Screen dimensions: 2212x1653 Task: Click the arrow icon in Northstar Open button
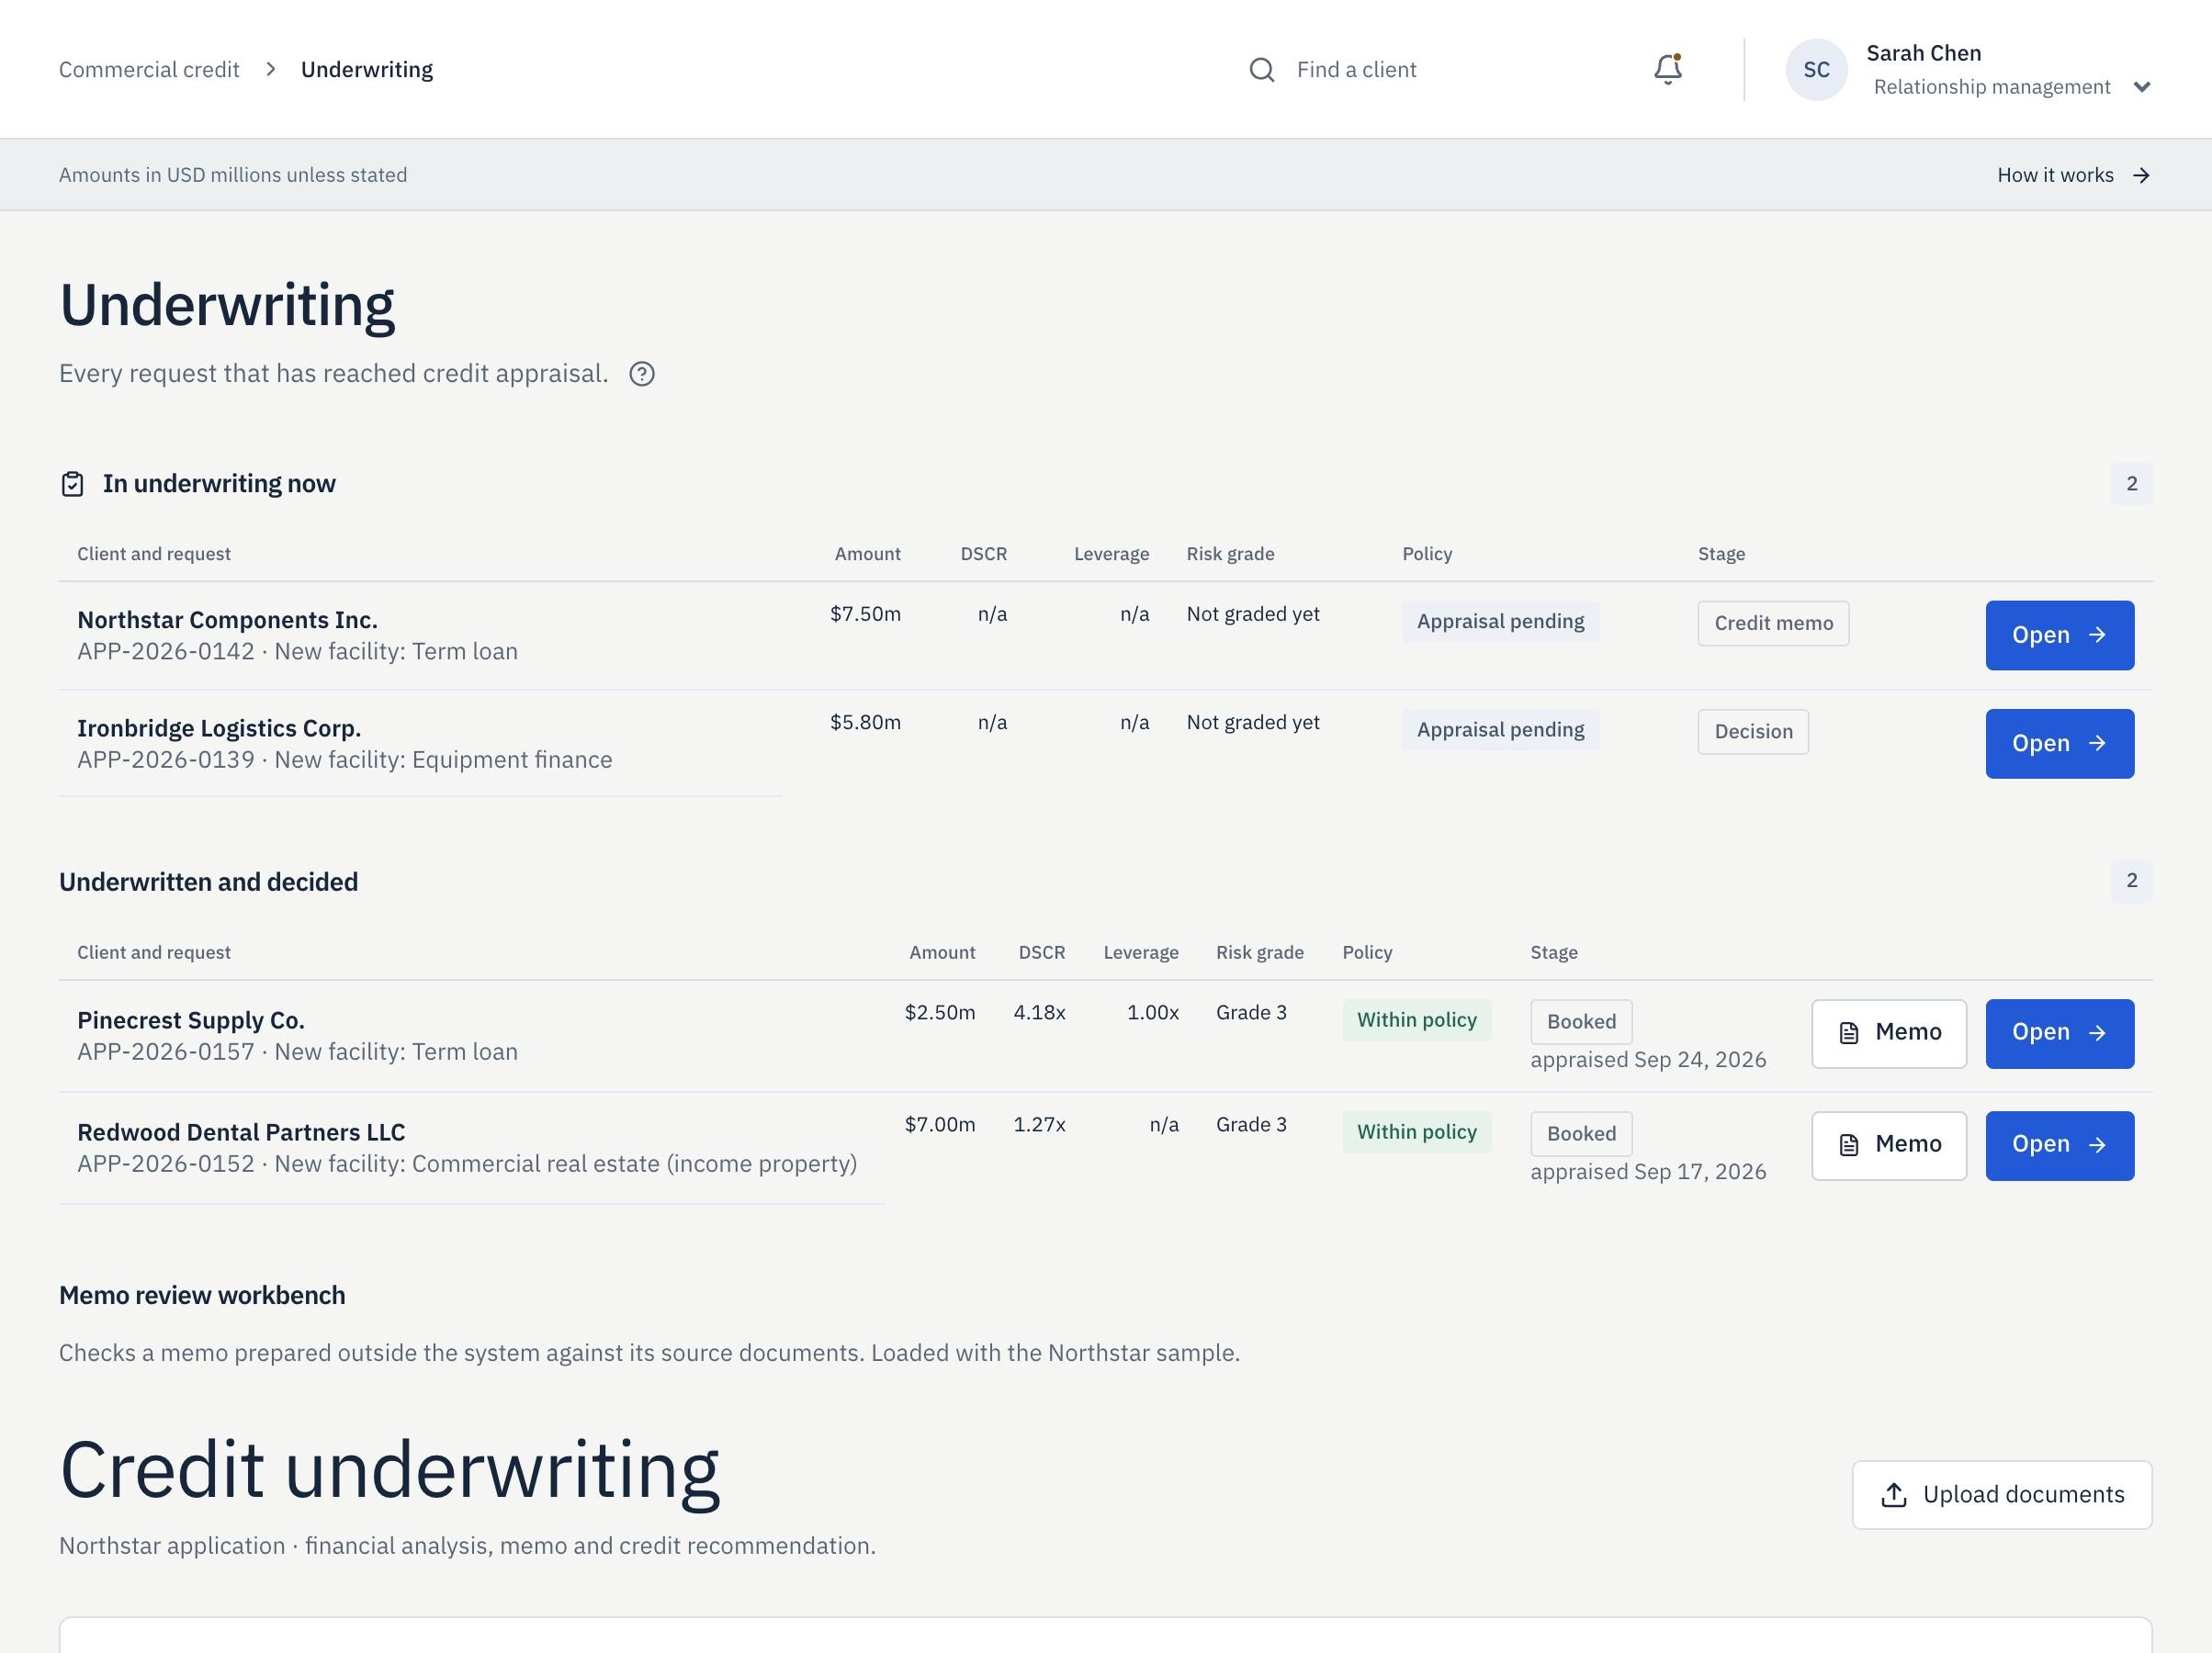pyautogui.click(x=2097, y=635)
